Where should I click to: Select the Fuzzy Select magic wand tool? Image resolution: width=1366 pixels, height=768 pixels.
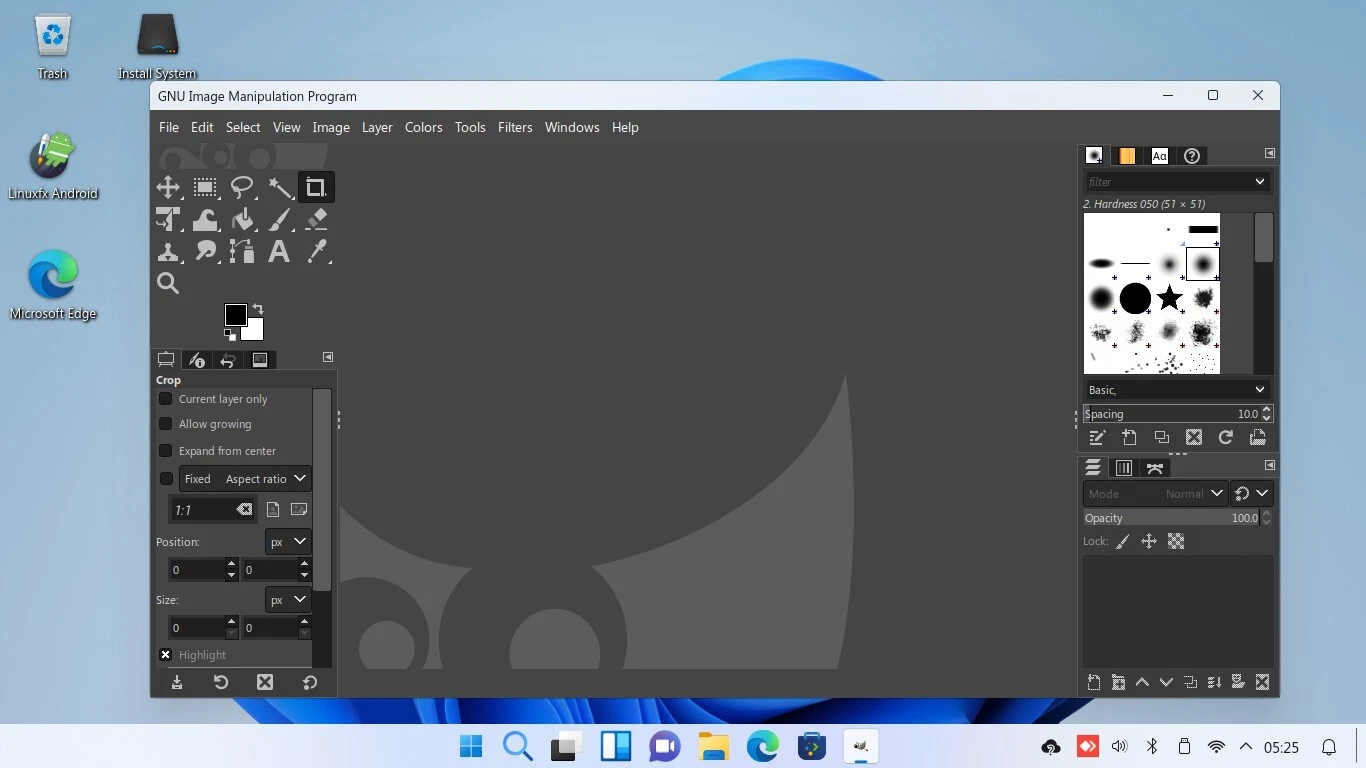(280, 187)
